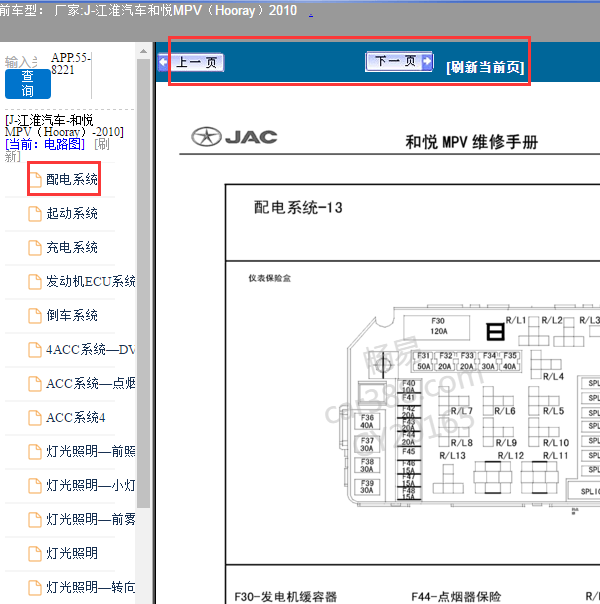Click the left arrow icon beside 上一页
Image resolution: width=600 pixels, height=604 pixels.
(x=163, y=62)
